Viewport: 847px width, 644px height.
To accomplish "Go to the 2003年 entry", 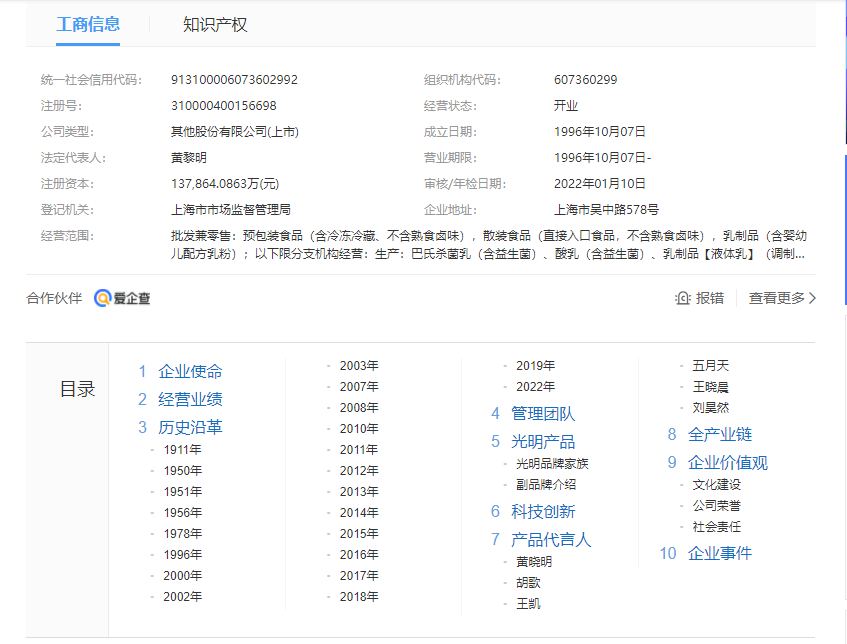I will tap(359, 366).
